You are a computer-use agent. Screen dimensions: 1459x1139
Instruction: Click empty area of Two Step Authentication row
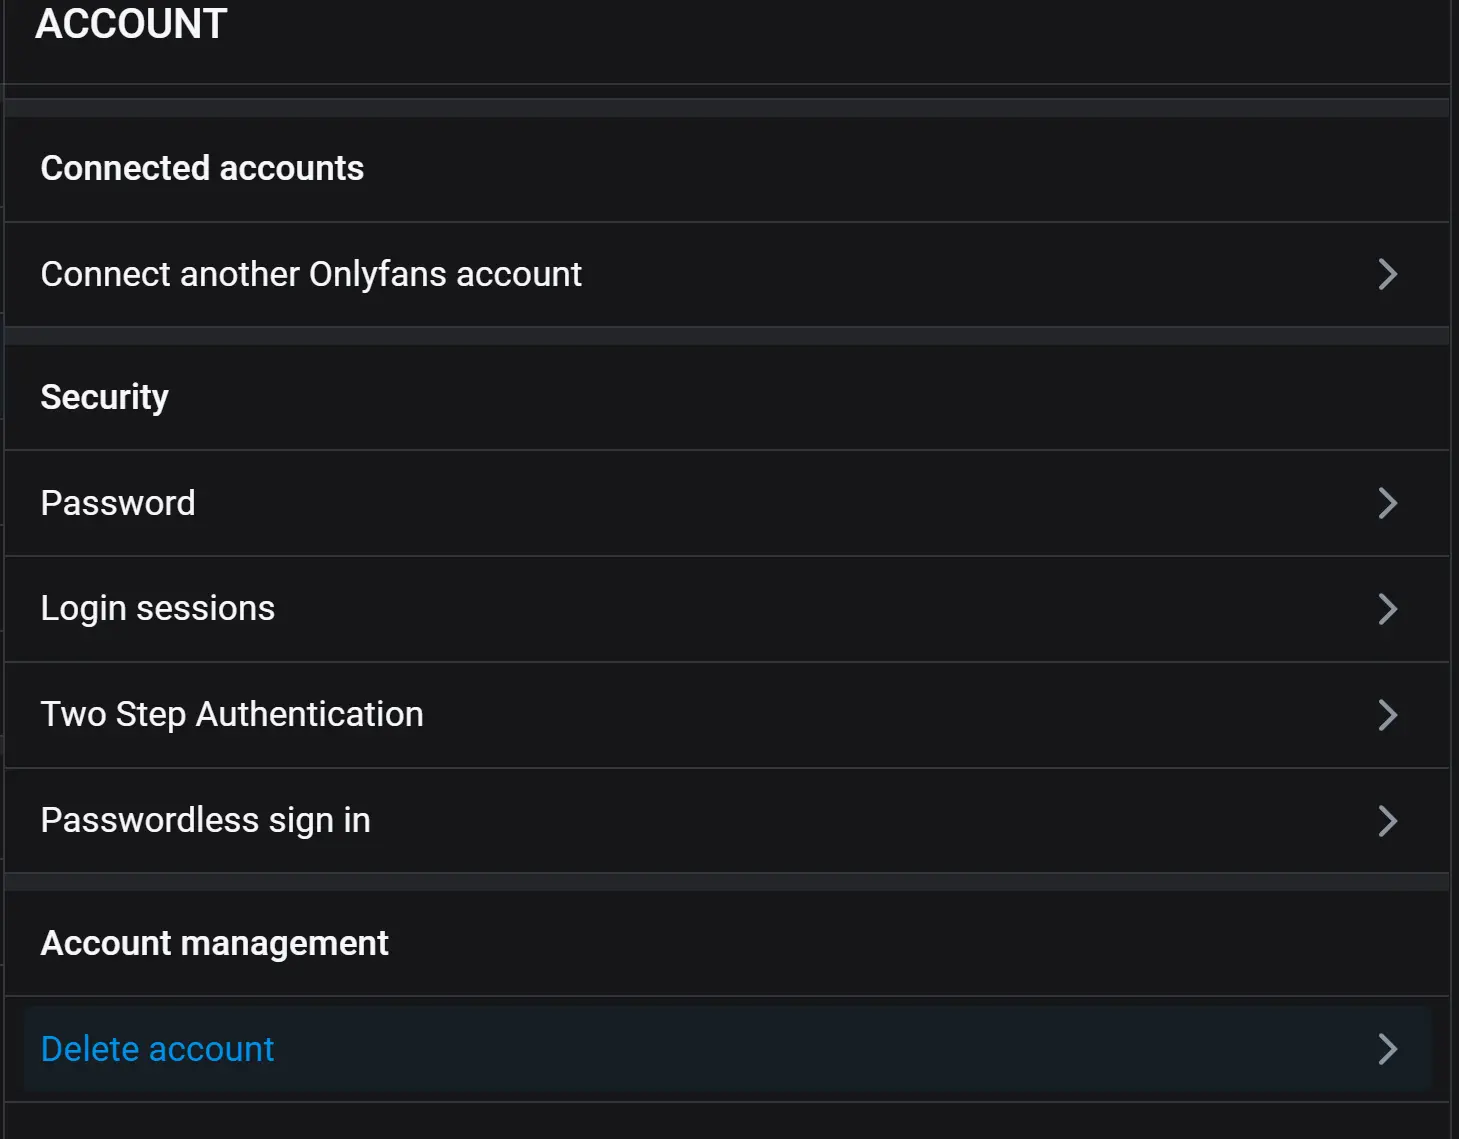pos(850,715)
